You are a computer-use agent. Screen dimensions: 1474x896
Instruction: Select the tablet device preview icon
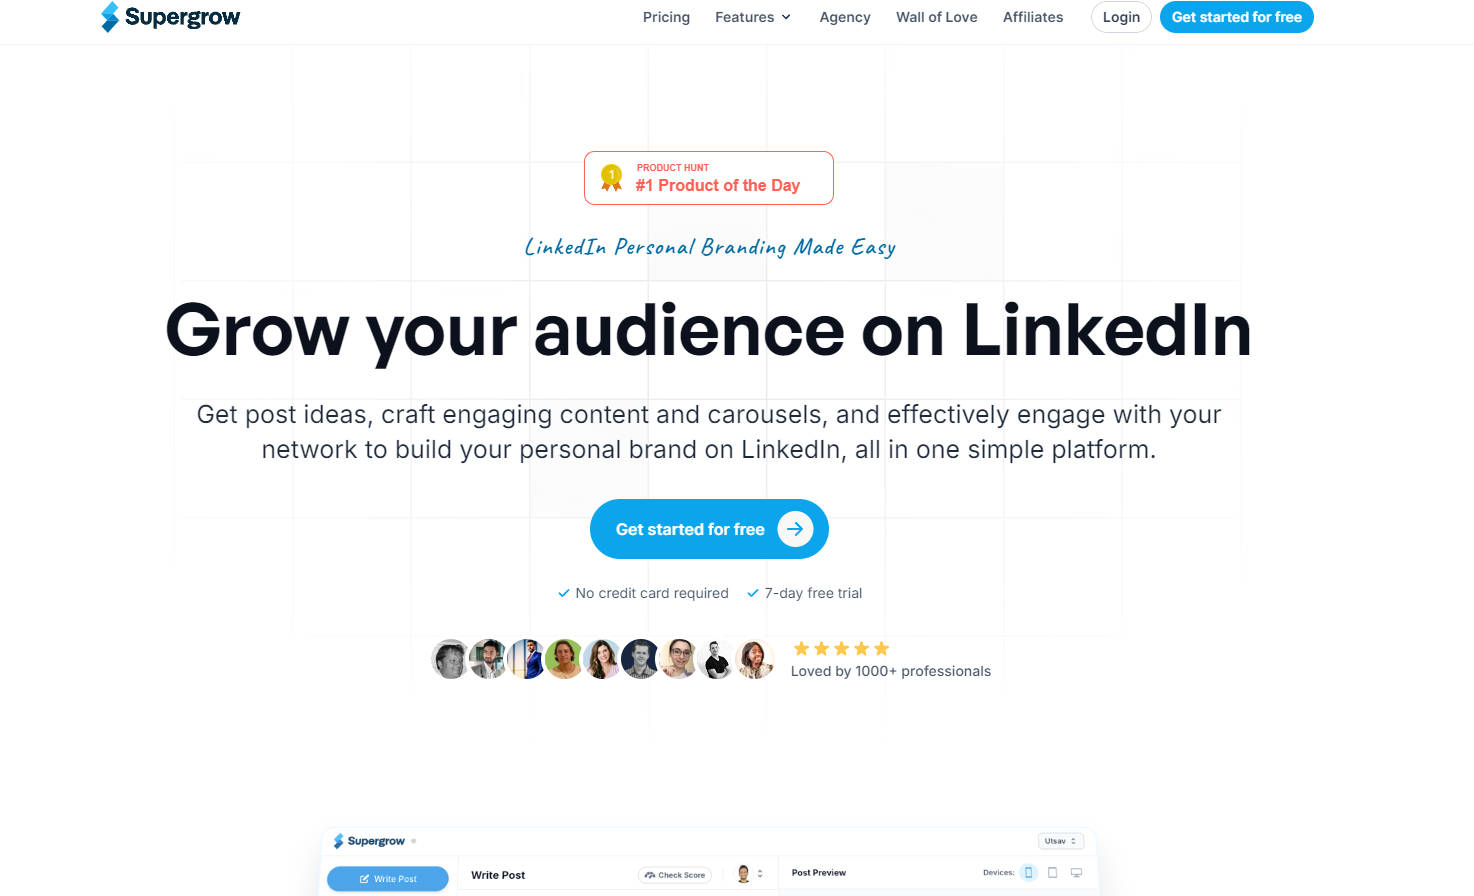[x=1052, y=873]
